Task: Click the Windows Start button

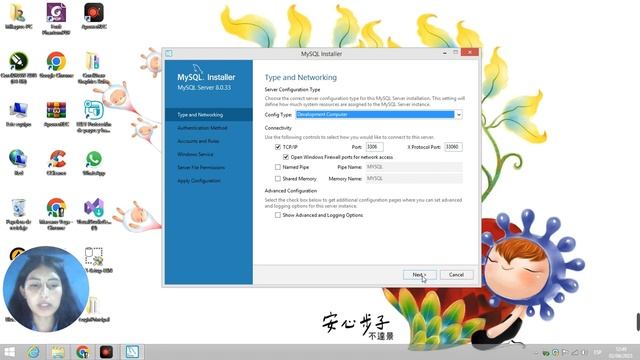Action: tap(9, 352)
